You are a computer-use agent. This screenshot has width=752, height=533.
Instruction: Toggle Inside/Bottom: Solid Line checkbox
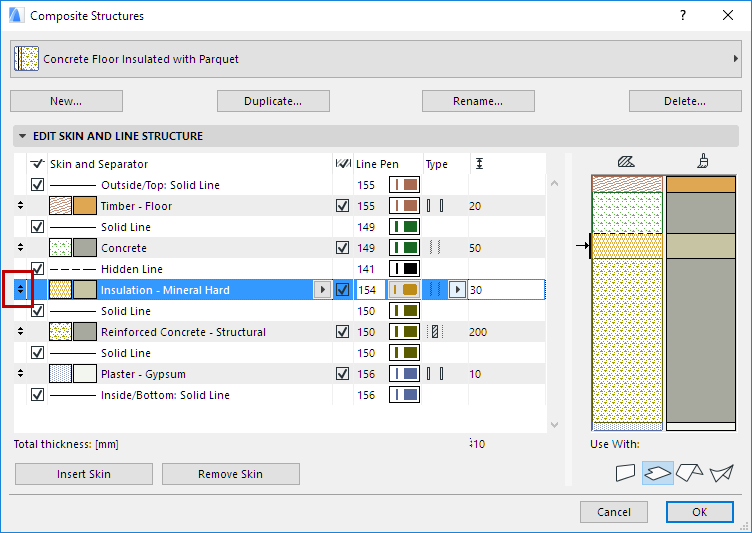click(37, 394)
